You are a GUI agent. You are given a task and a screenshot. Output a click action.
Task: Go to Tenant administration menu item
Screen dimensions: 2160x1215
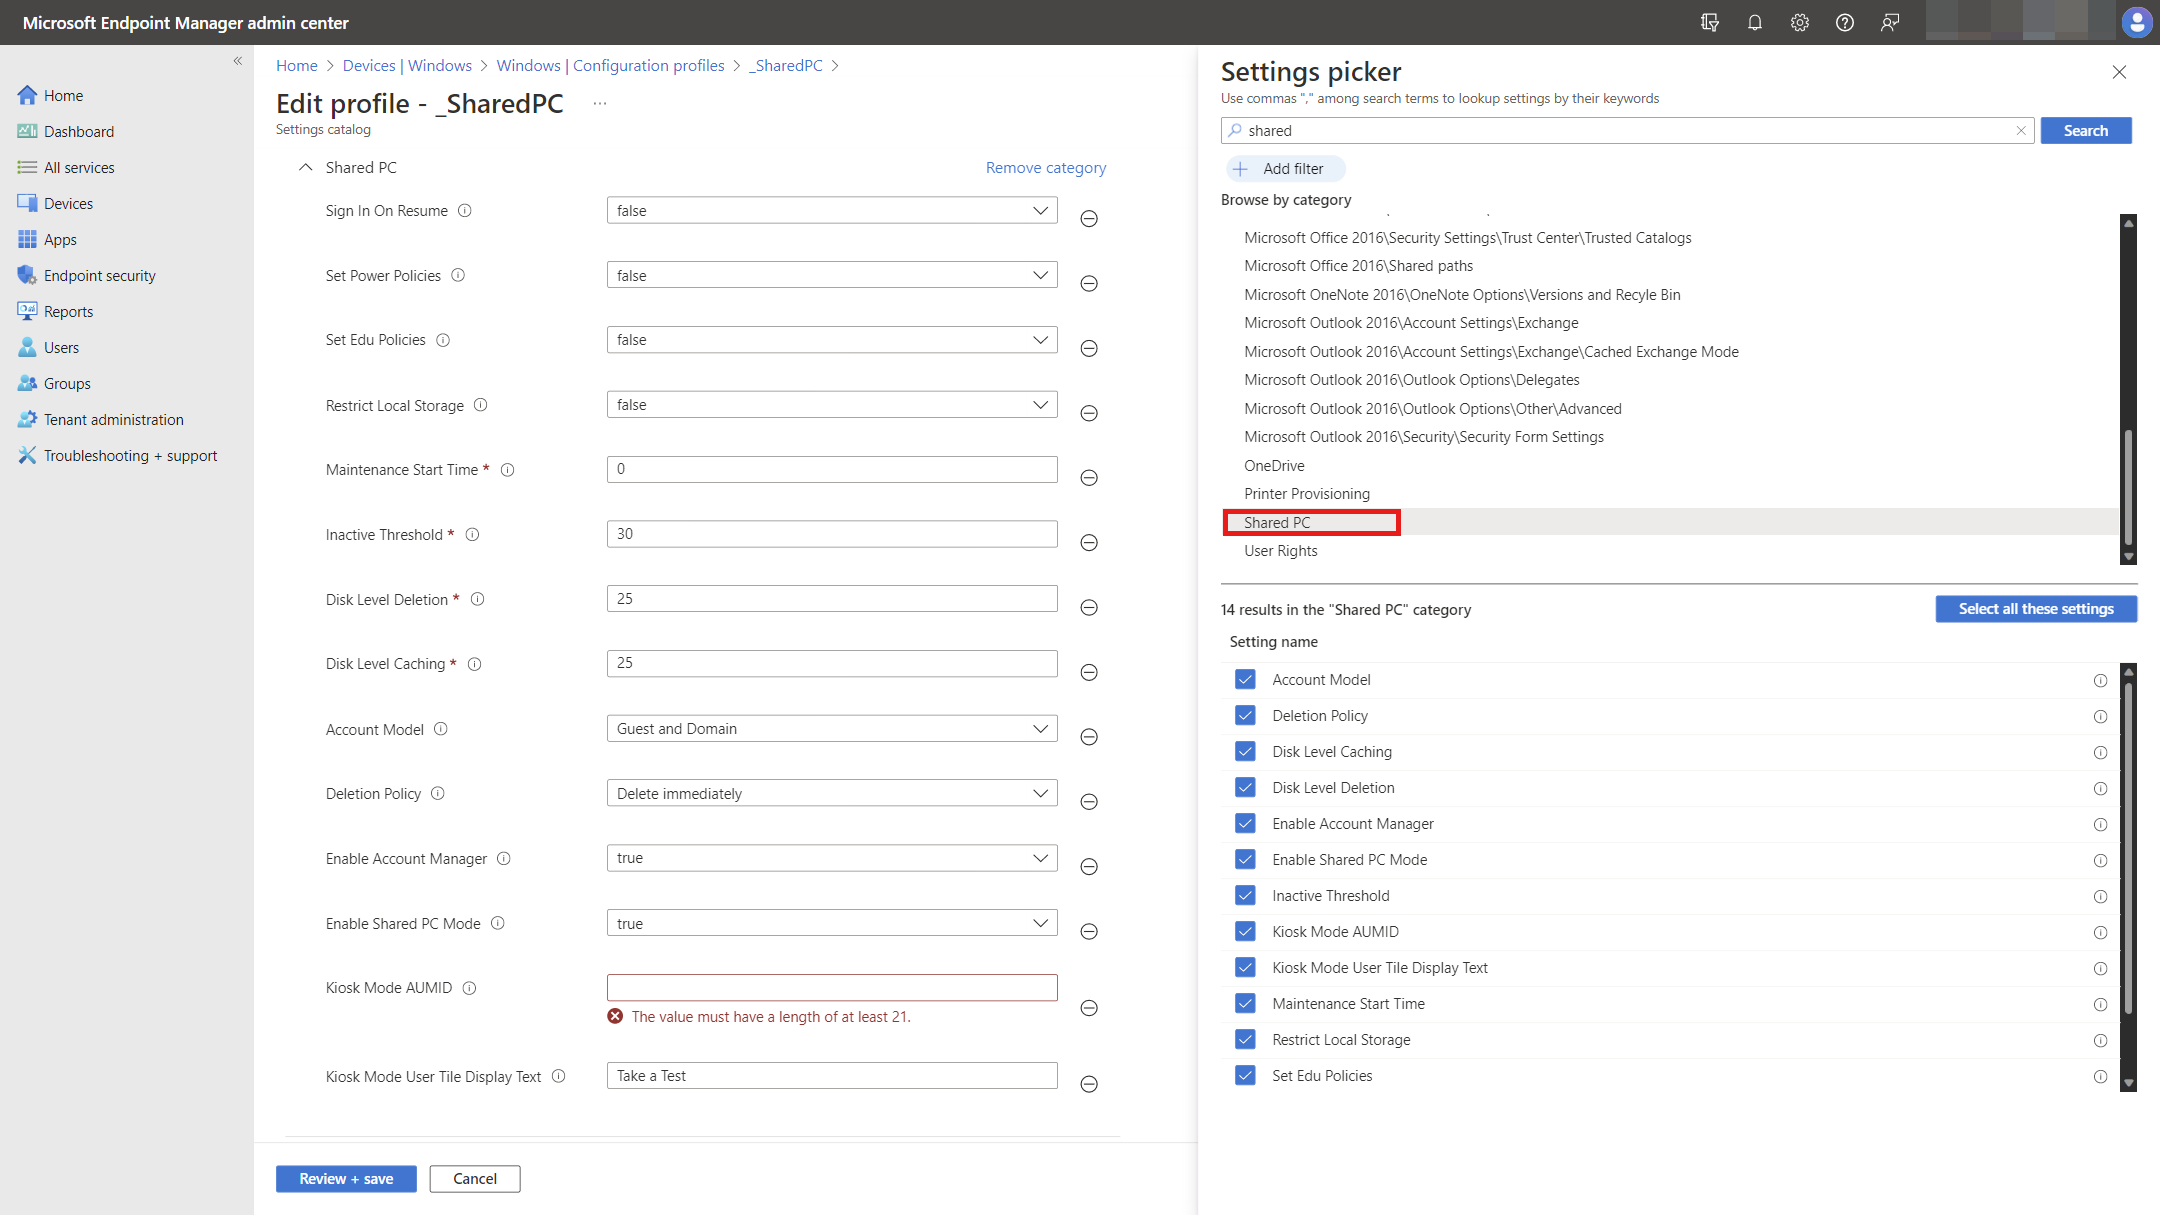pyautogui.click(x=113, y=420)
